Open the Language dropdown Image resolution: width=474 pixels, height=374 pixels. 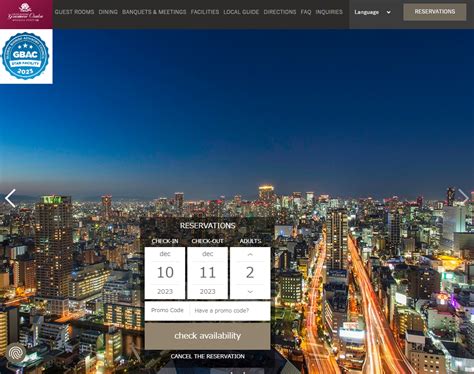[372, 12]
